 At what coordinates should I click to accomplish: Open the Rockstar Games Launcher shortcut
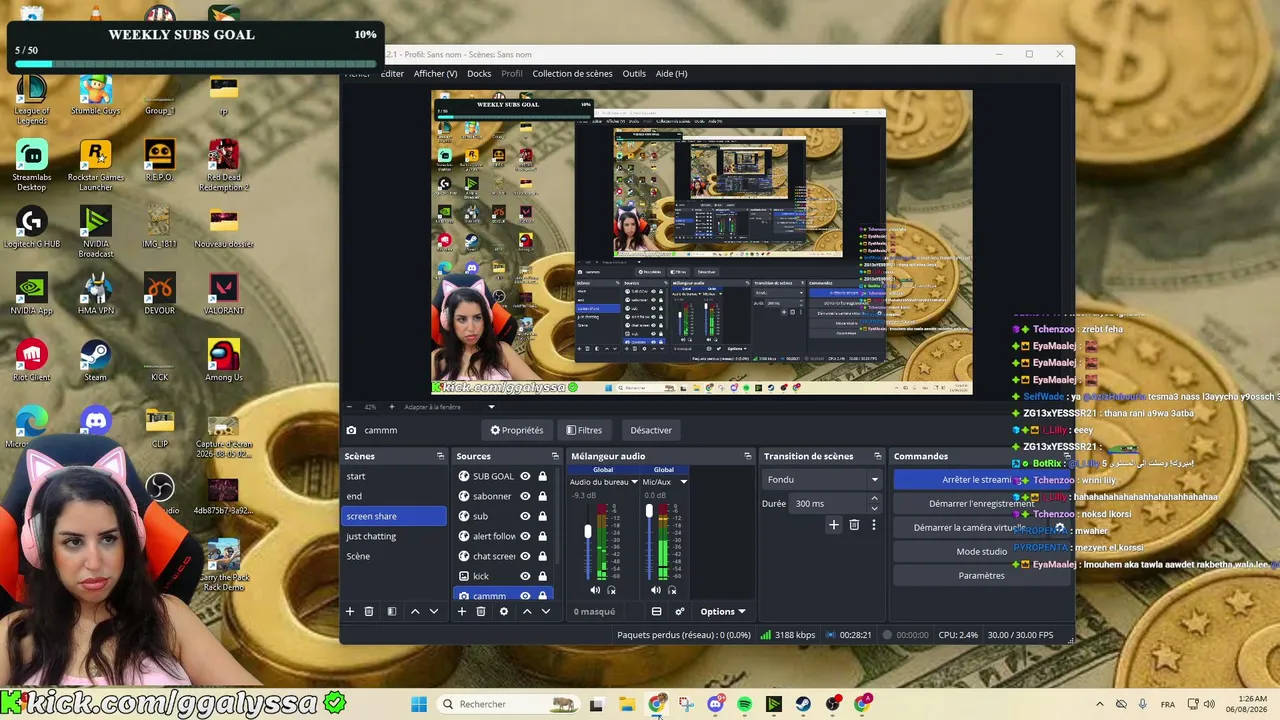pos(95,165)
